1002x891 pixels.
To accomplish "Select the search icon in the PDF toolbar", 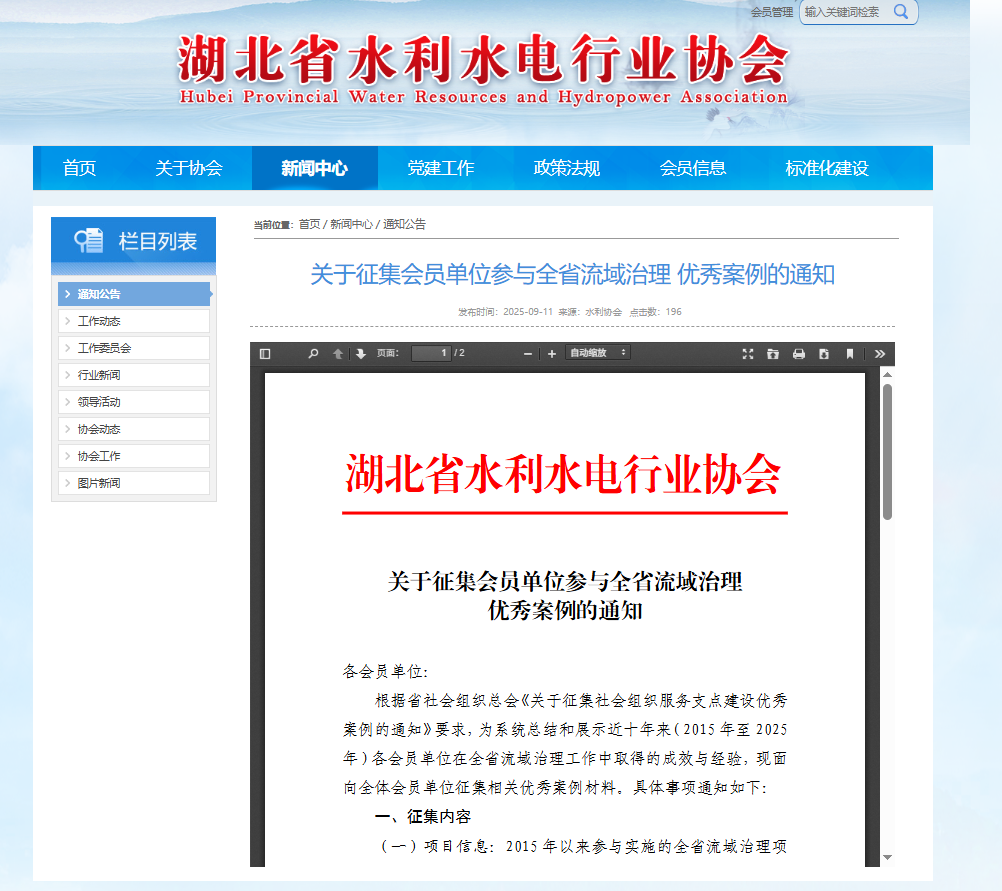I will click(x=313, y=353).
